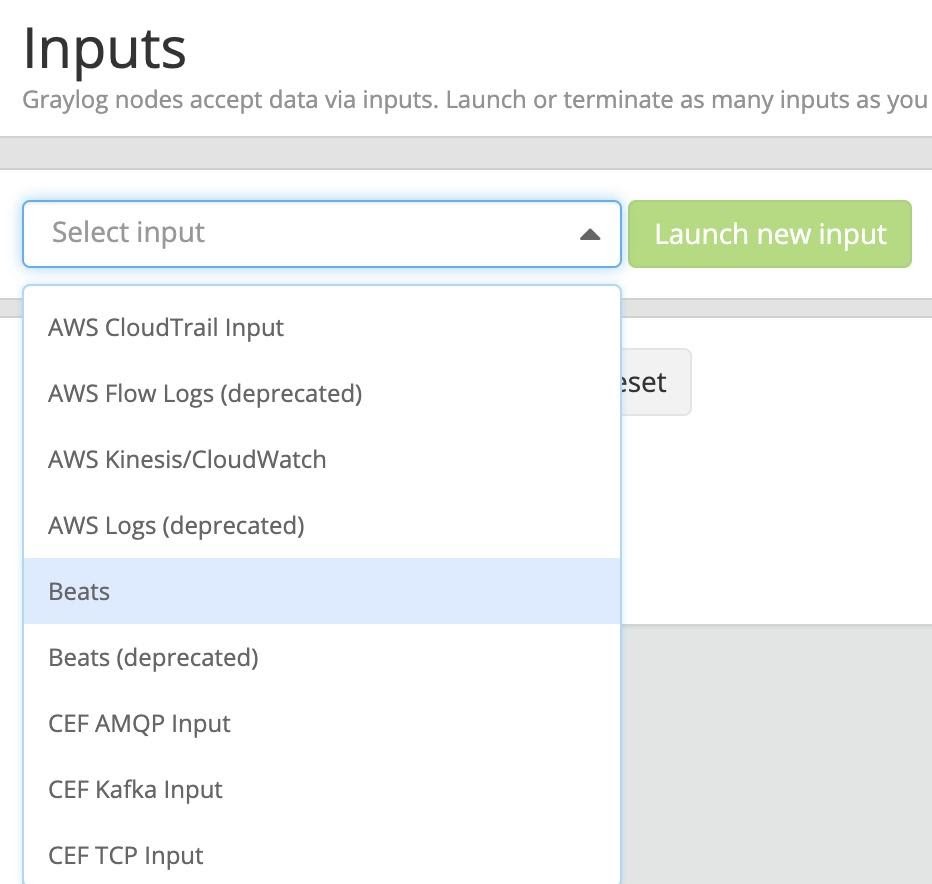The image size is (932, 884).
Task: Select the Beats (deprecated) option
Action: click(x=153, y=658)
